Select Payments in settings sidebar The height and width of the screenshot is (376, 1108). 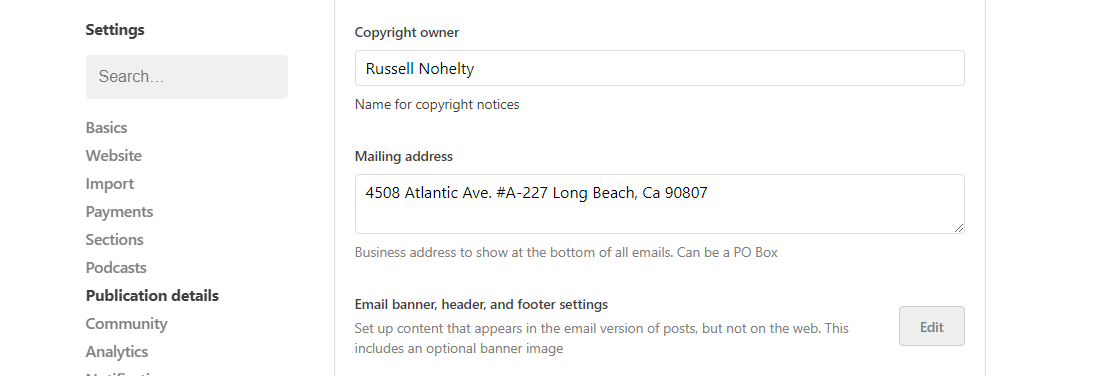click(119, 211)
